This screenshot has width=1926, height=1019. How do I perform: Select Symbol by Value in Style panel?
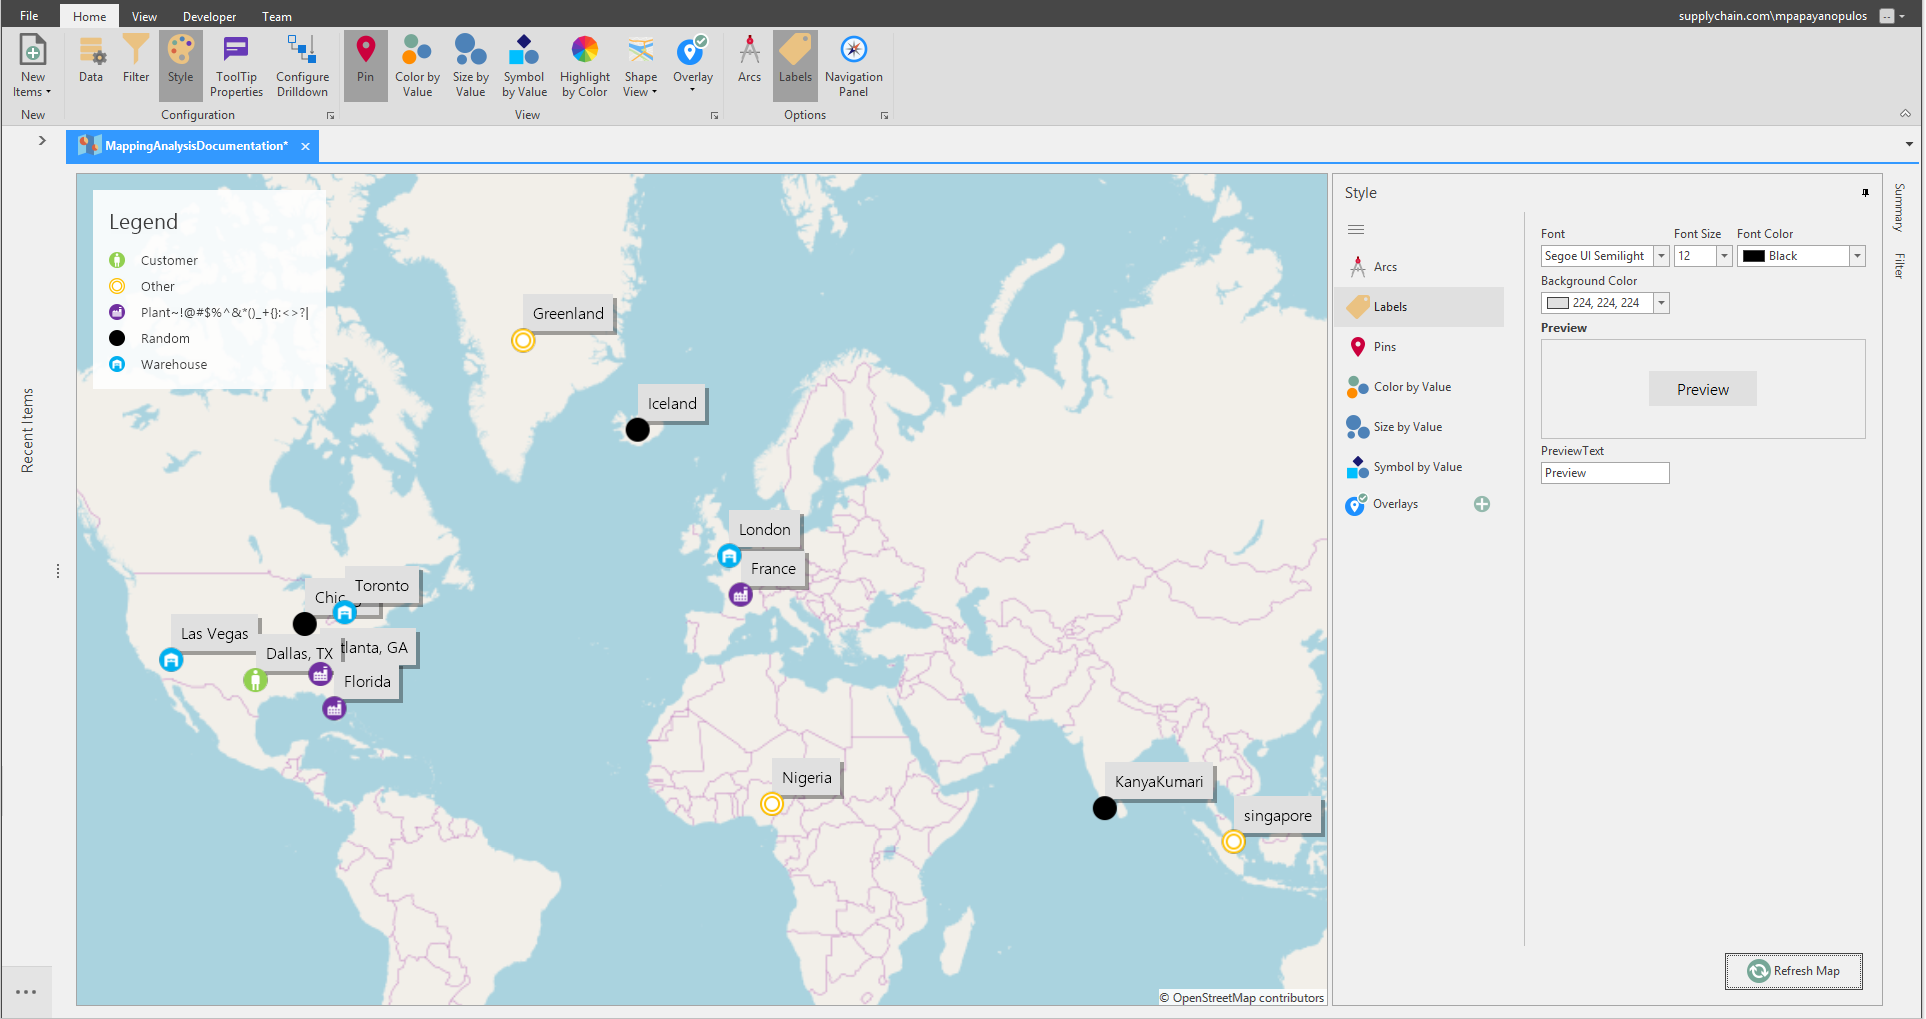[x=1419, y=467]
